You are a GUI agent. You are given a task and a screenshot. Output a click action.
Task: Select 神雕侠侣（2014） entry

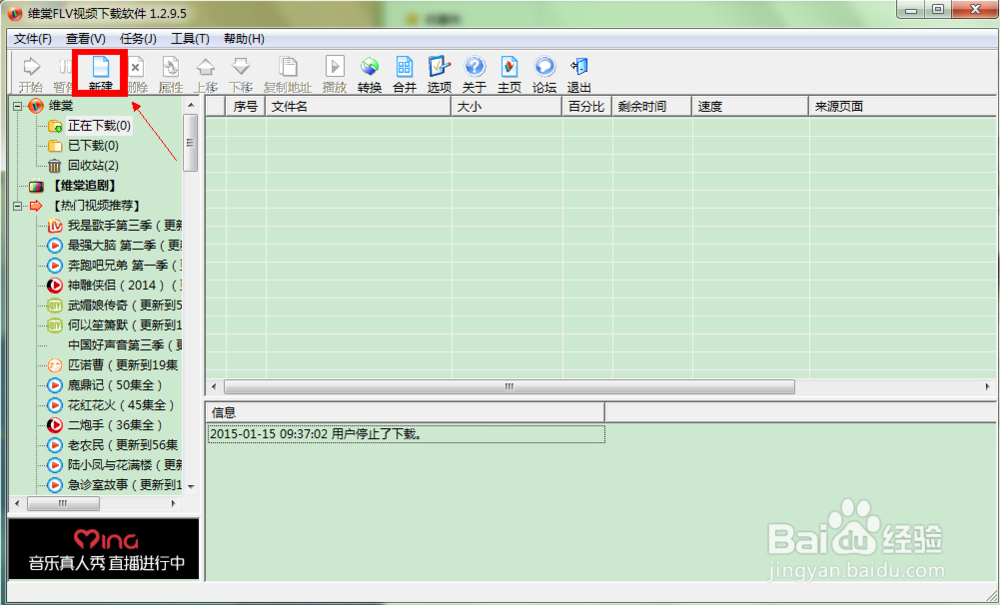(x=124, y=285)
